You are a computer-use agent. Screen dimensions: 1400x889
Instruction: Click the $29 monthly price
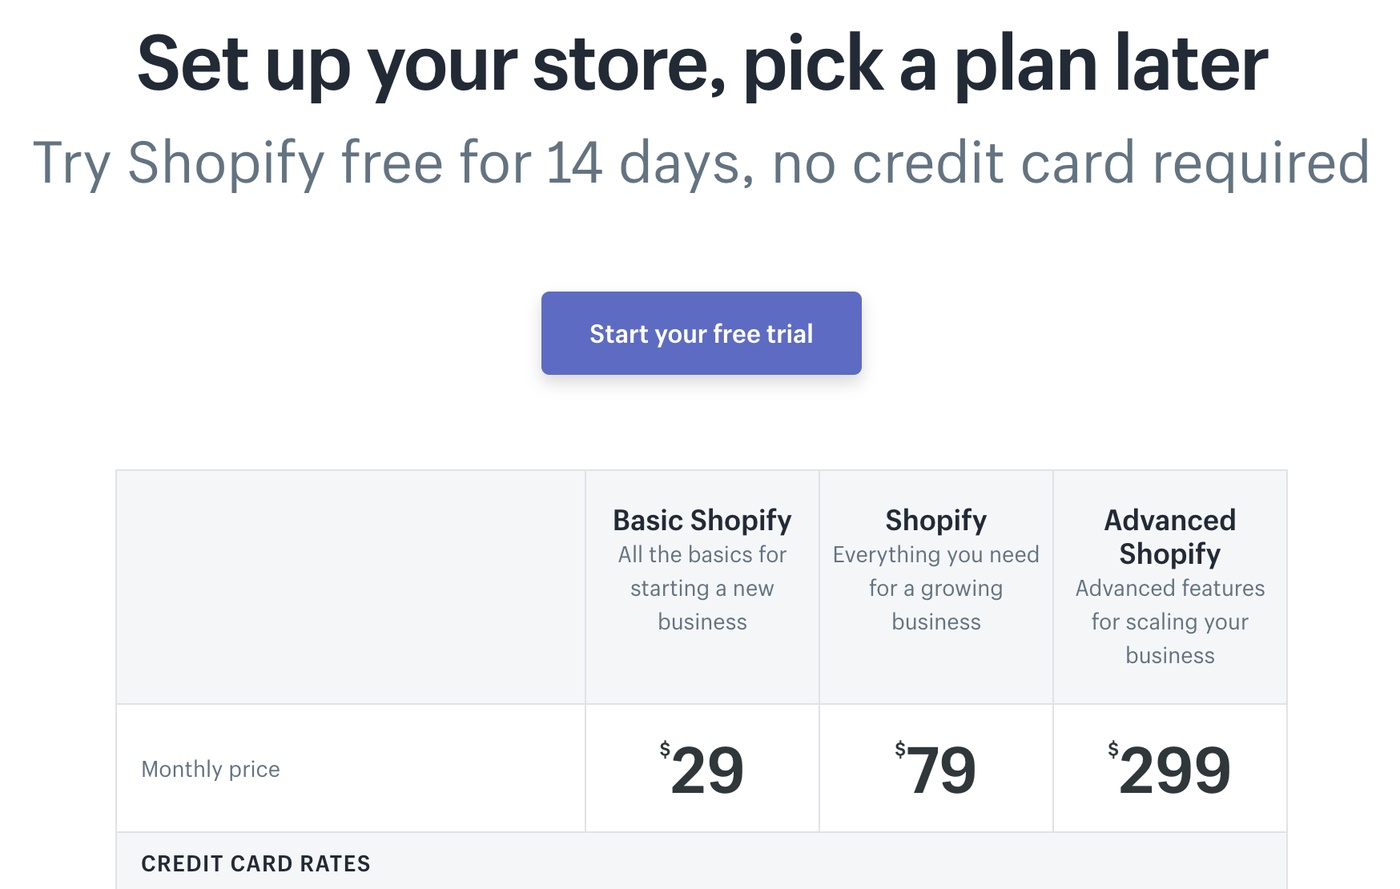pyautogui.click(x=702, y=769)
